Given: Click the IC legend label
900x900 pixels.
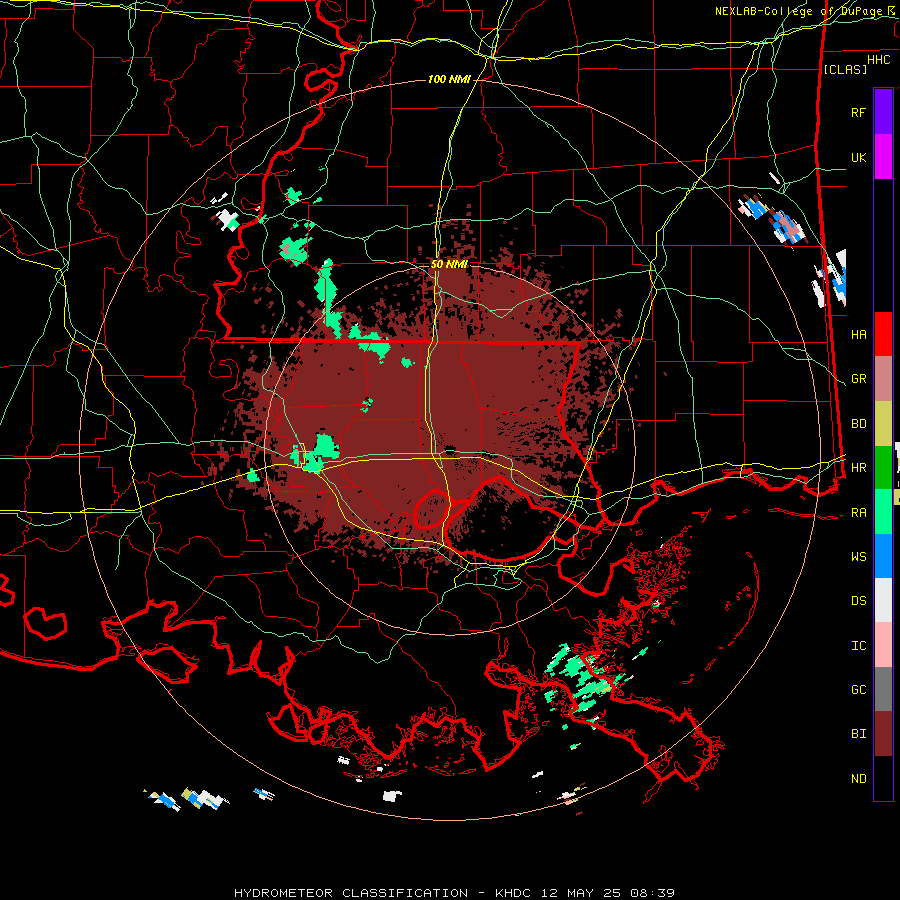Looking at the screenshot, I should click(858, 646).
